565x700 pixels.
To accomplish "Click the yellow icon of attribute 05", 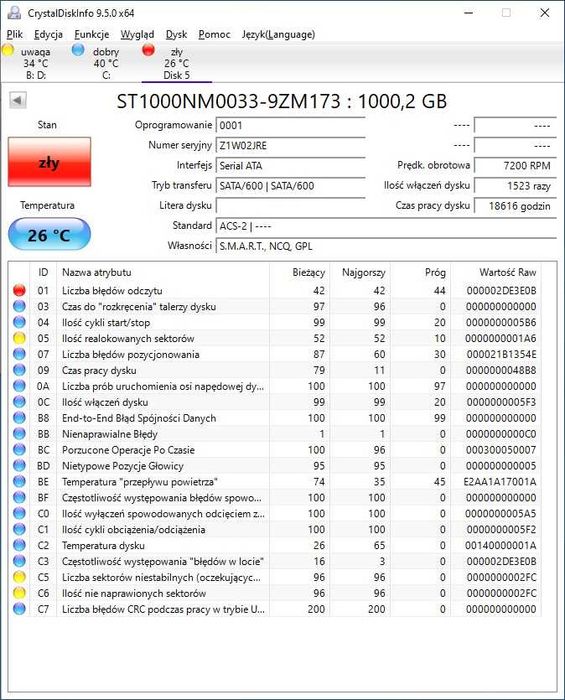I will click(x=19, y=338).
